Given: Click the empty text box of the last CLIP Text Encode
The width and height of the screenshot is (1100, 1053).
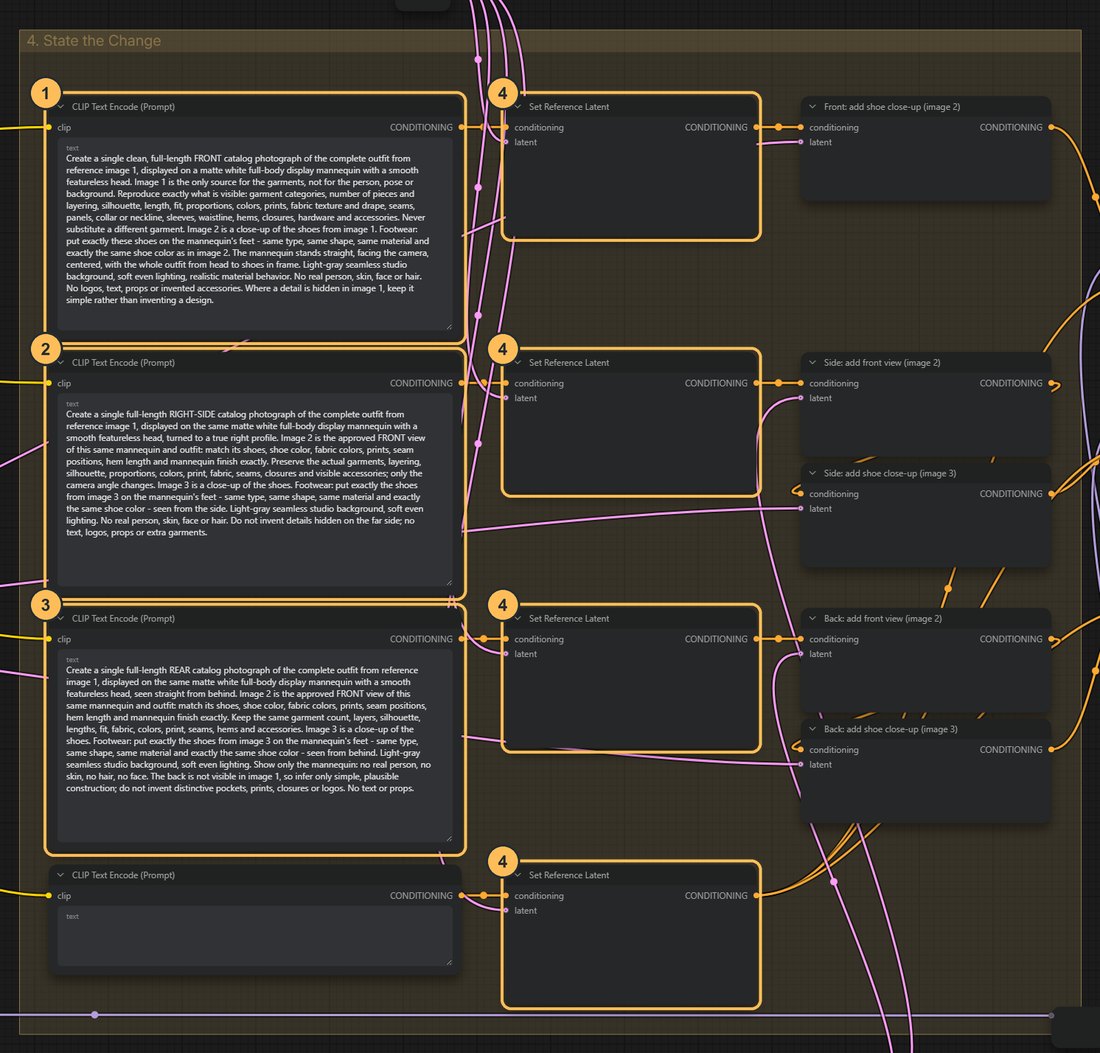Looking at the screenshot, I should pos(255,936).
